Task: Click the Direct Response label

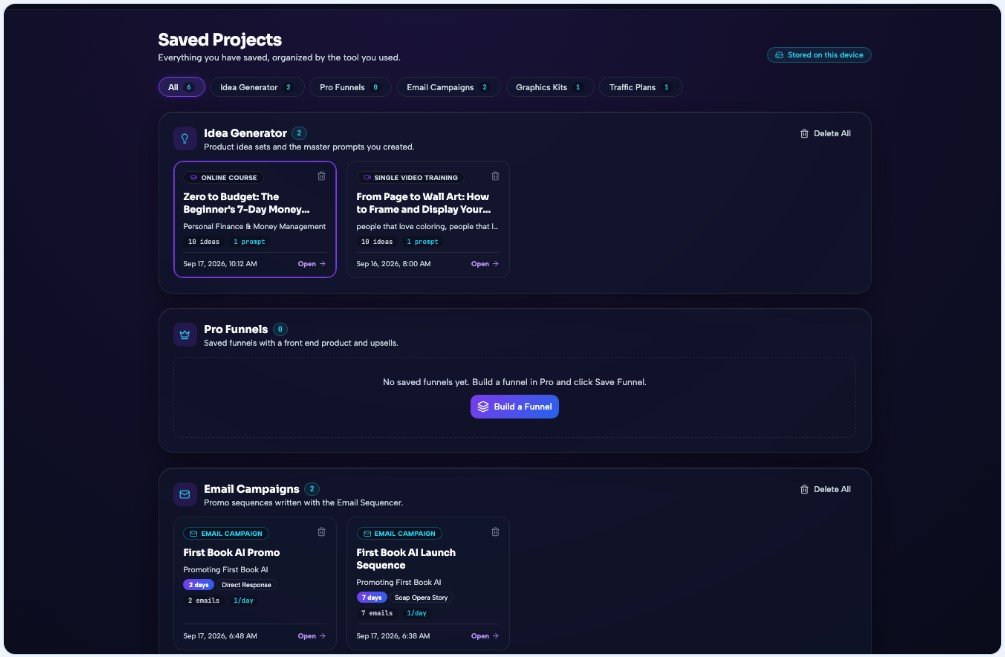Action: click(246, 585)
